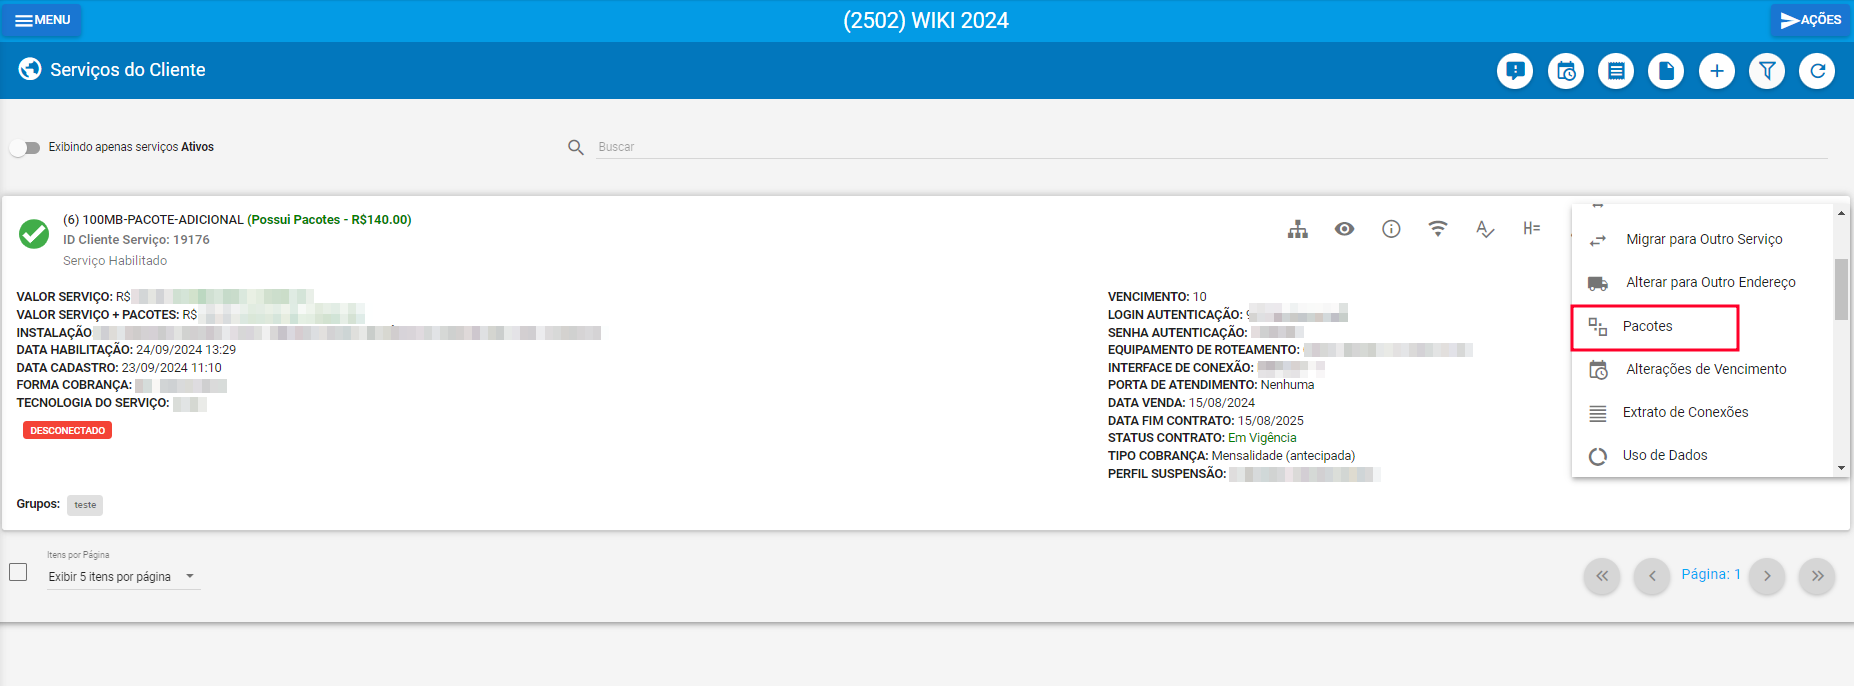
Task: Click the lines icon beside Extrato de Conexões
Action: (1598, 413)
